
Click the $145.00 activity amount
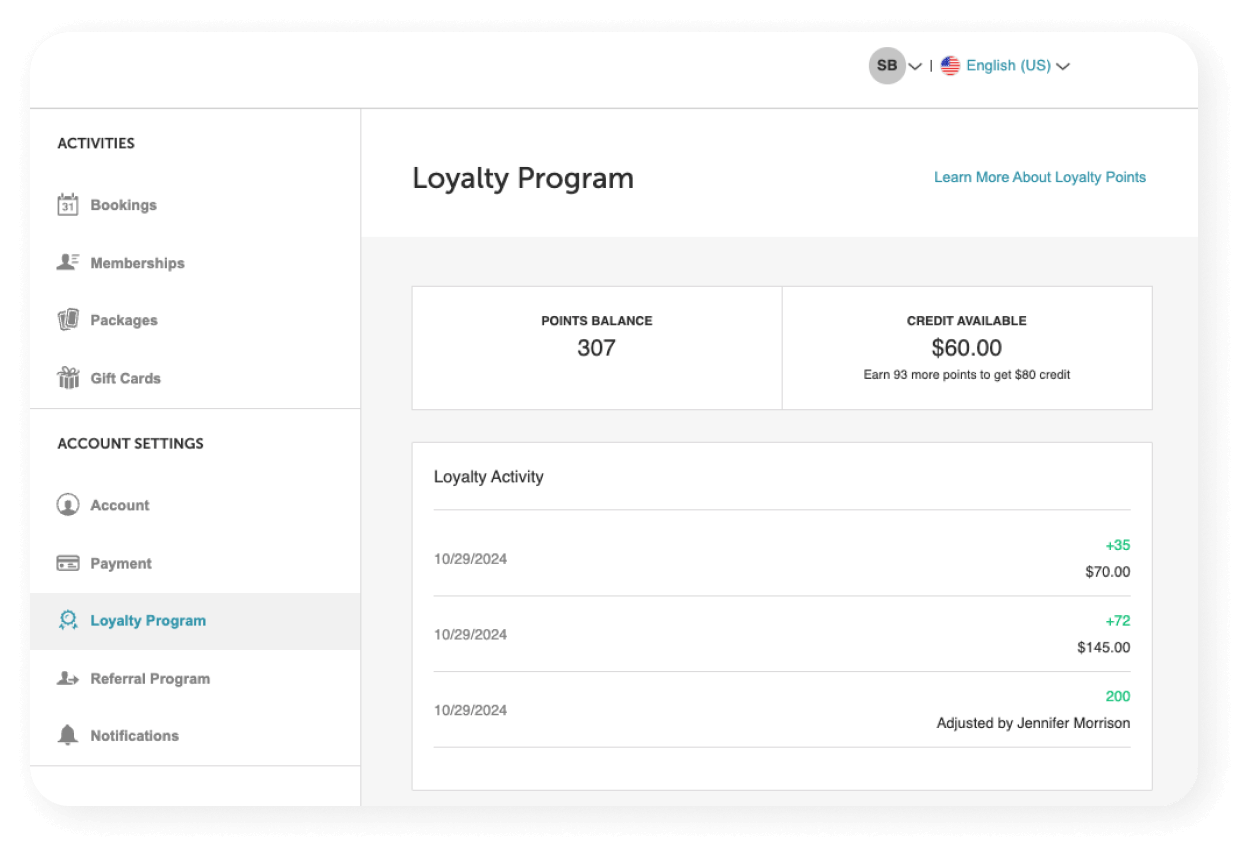click(1104, 647)
